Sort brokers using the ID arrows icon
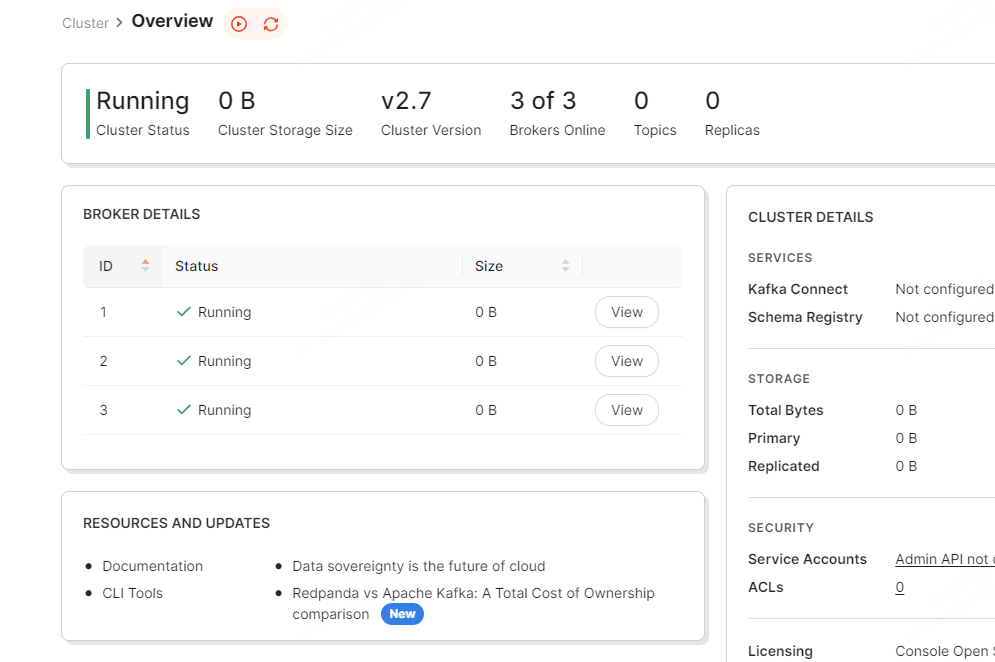 coord(146,266)
